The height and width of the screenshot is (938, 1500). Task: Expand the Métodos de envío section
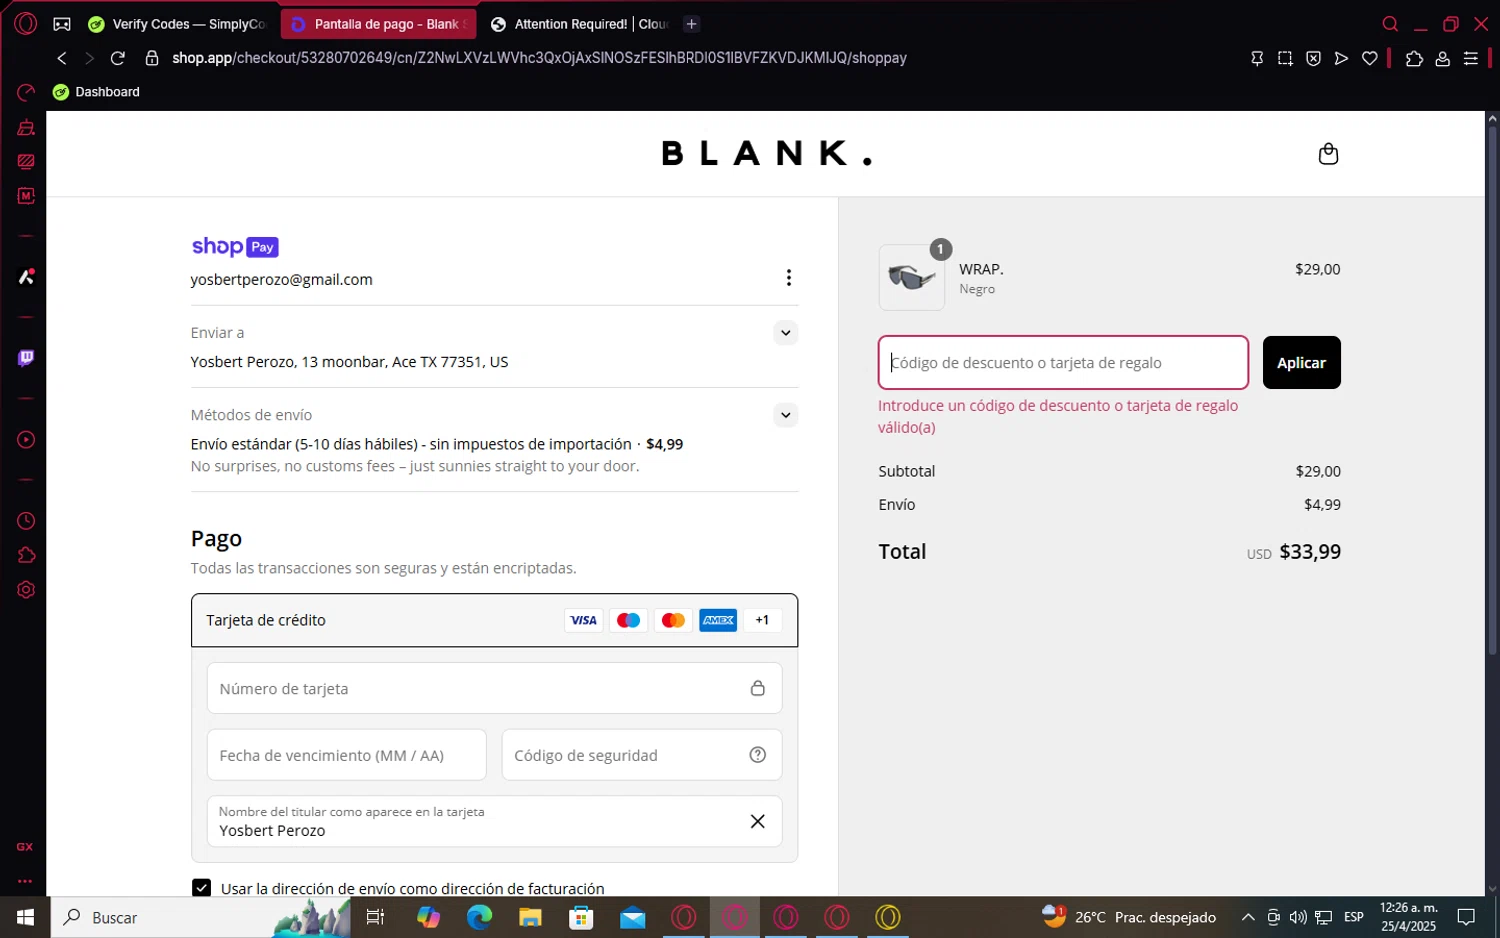click(786, 415)
